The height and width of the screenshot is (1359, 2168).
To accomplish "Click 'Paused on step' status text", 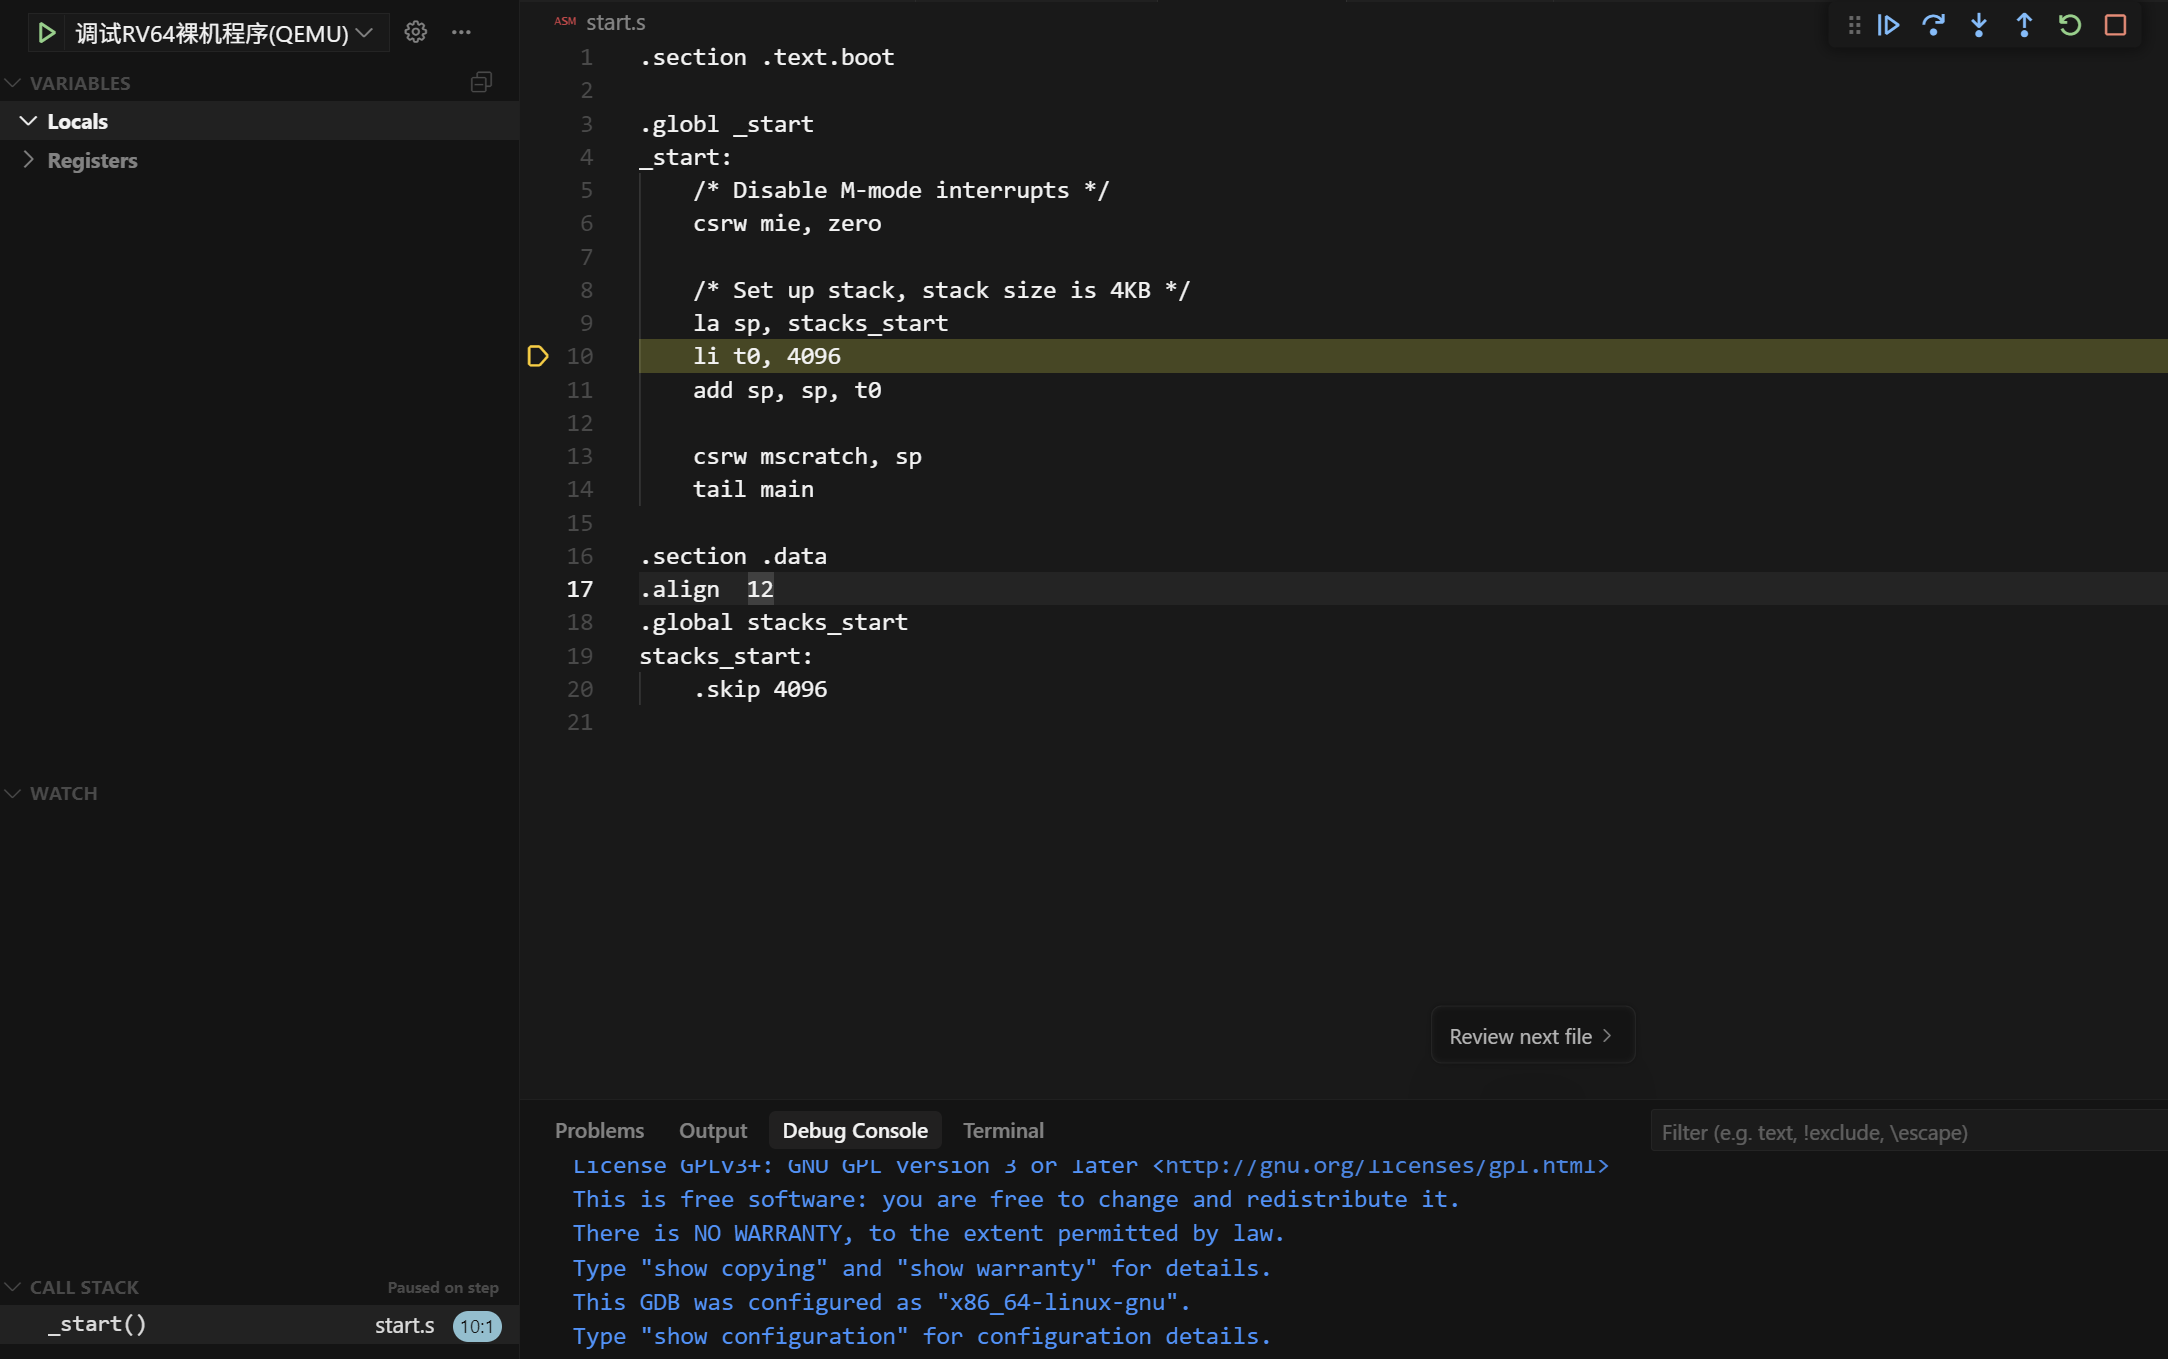I will [x=443, y=1287].
